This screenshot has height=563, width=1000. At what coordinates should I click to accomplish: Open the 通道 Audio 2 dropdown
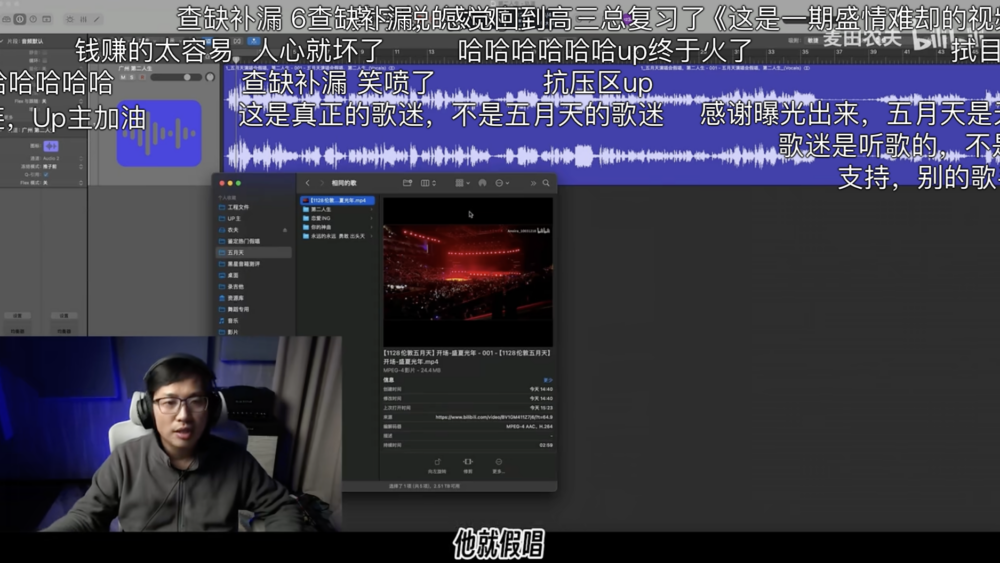[62, 158]
